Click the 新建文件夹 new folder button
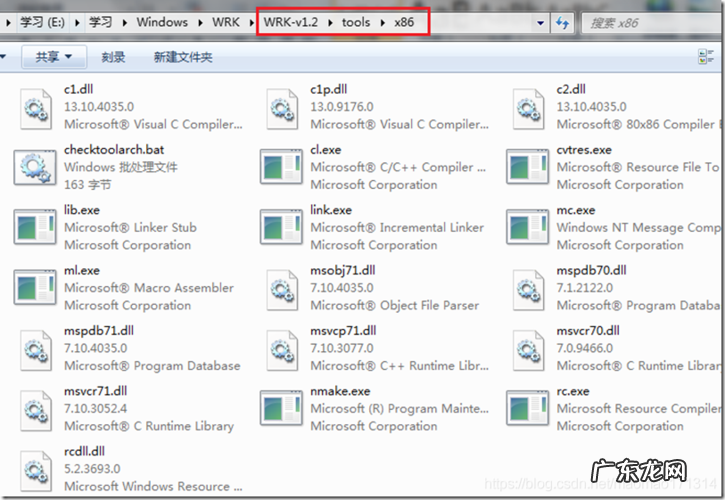Screen dimensions: 725x500 click(183, 57)
